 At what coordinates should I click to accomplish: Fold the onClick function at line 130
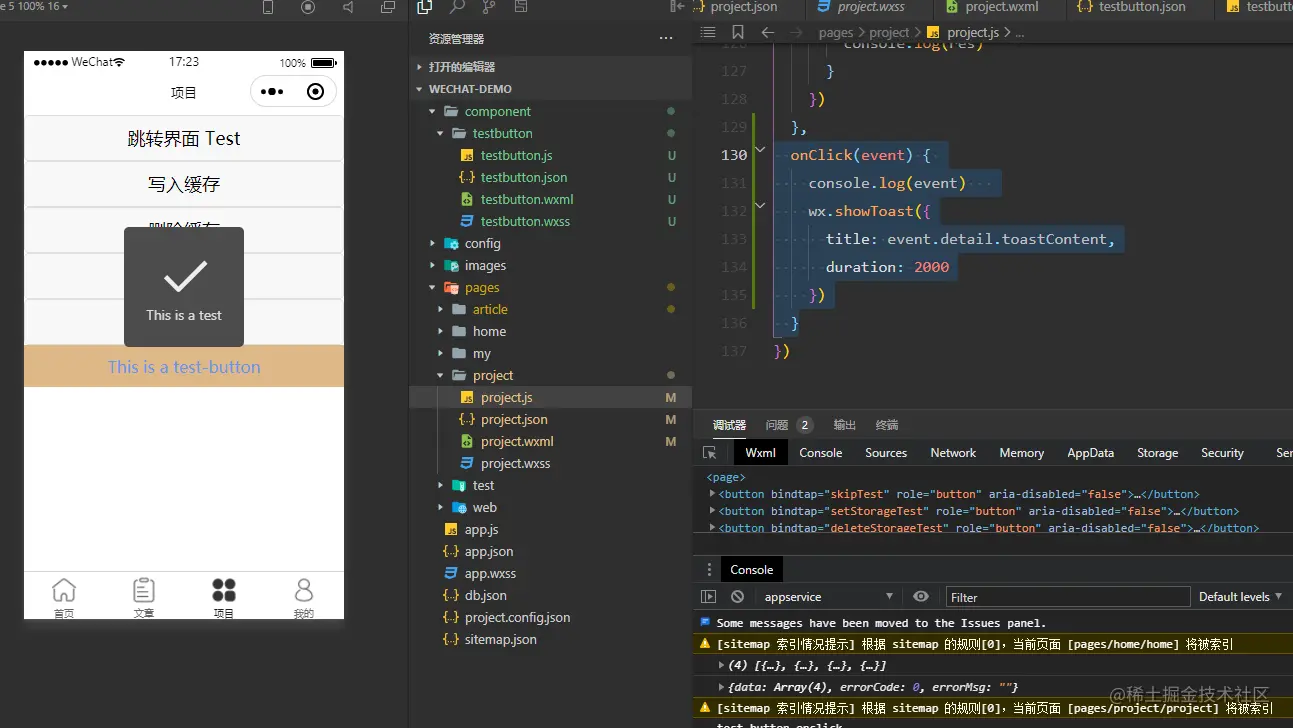(x=760, y=151)
